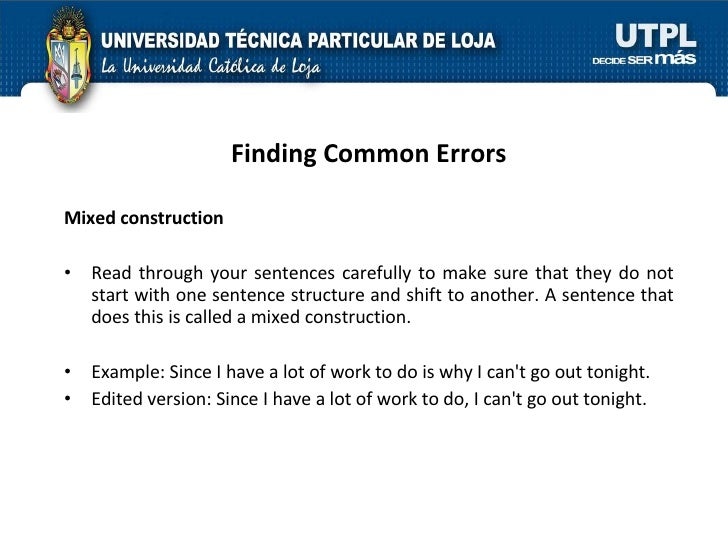
Task: Click the phrase 'mixed construction.' ending the paragraph
Action: pos(331,317)
